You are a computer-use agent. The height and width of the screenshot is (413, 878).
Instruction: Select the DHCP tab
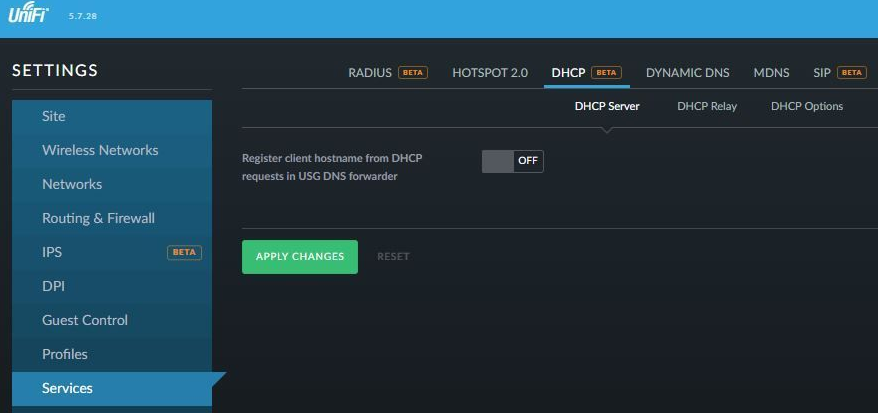coord(586,73)
